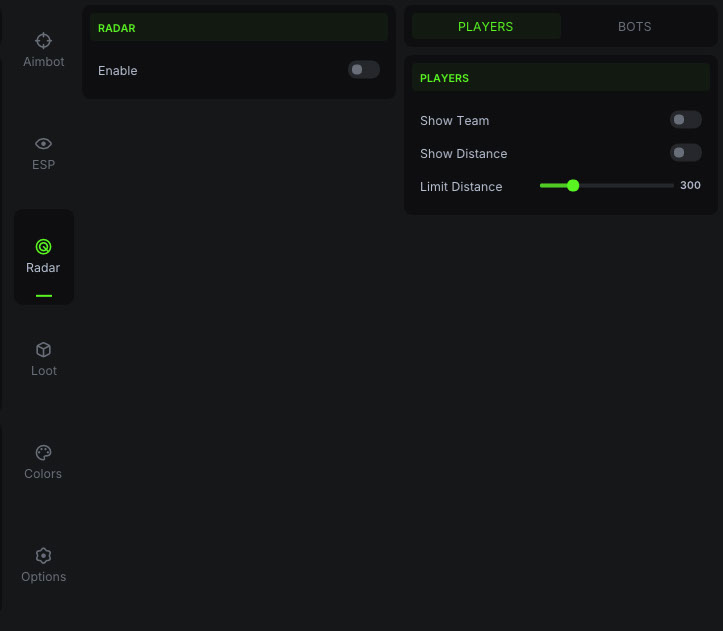
Task: Toggle the Radar Enable switch
Action: coord(363,70)
